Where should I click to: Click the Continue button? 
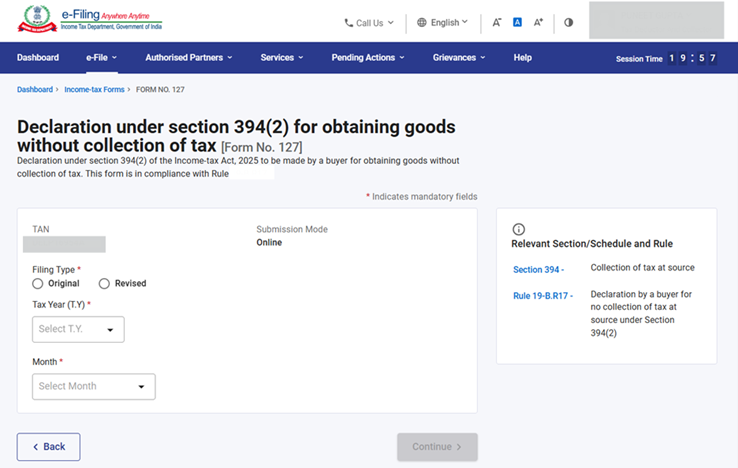(x=437, y=447)
